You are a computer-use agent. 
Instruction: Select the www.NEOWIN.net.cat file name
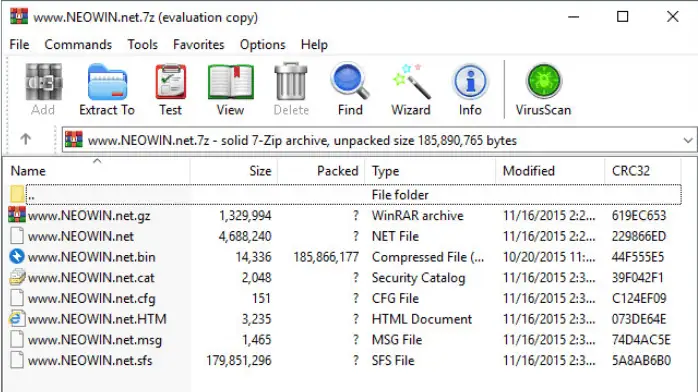point(91,278)
